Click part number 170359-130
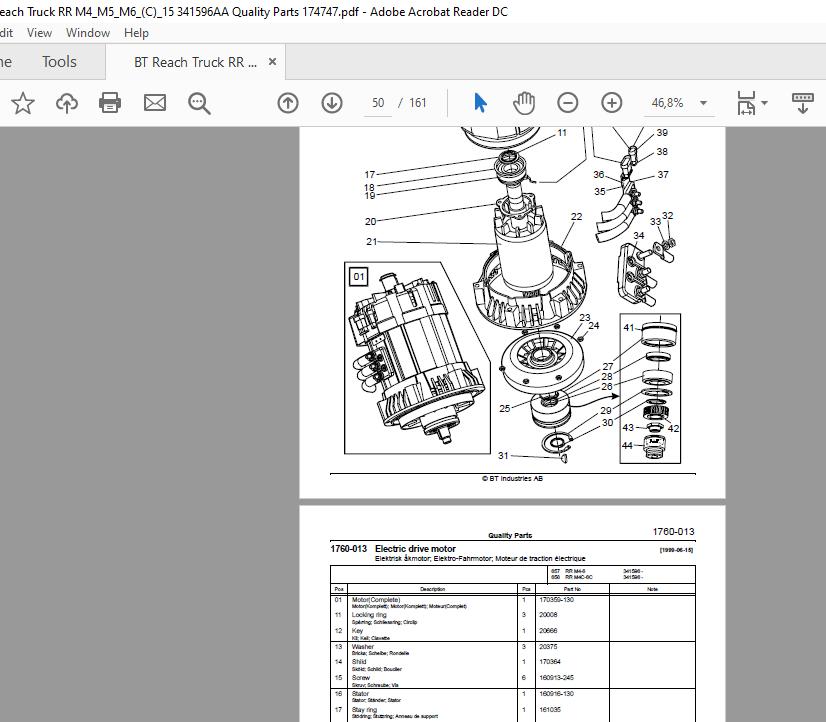Viewport: 826px width, 722px height. [x=556, y=600]
